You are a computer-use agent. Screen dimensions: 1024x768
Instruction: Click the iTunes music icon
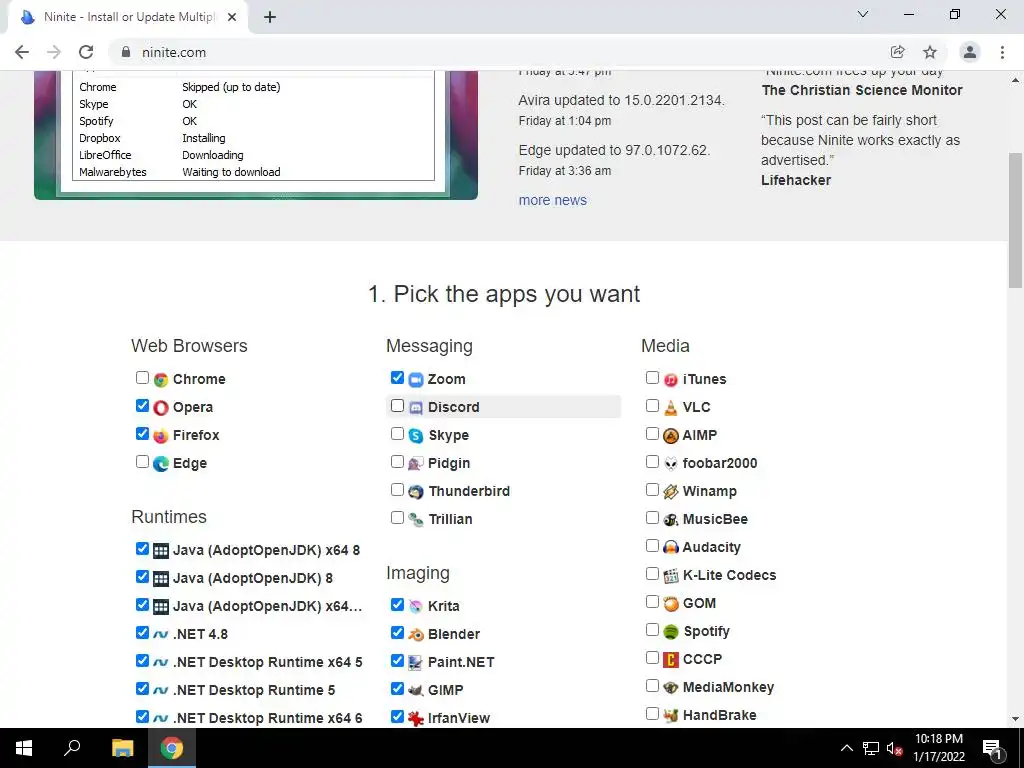[671, 379]
